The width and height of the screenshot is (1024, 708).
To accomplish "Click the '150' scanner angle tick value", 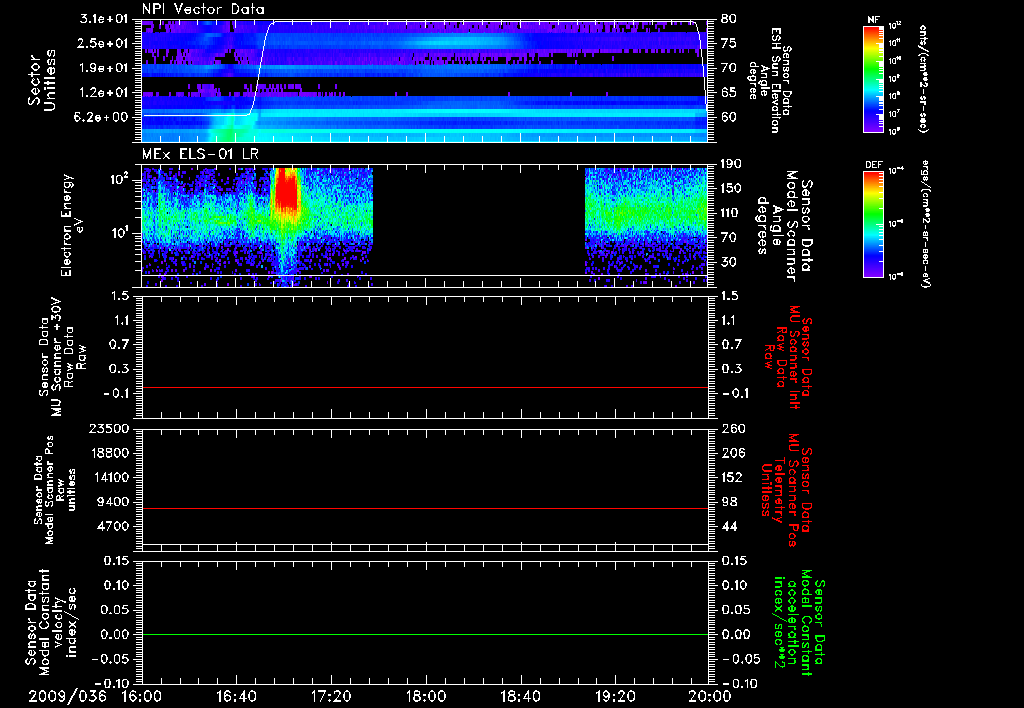I will (x=731, y=188).
